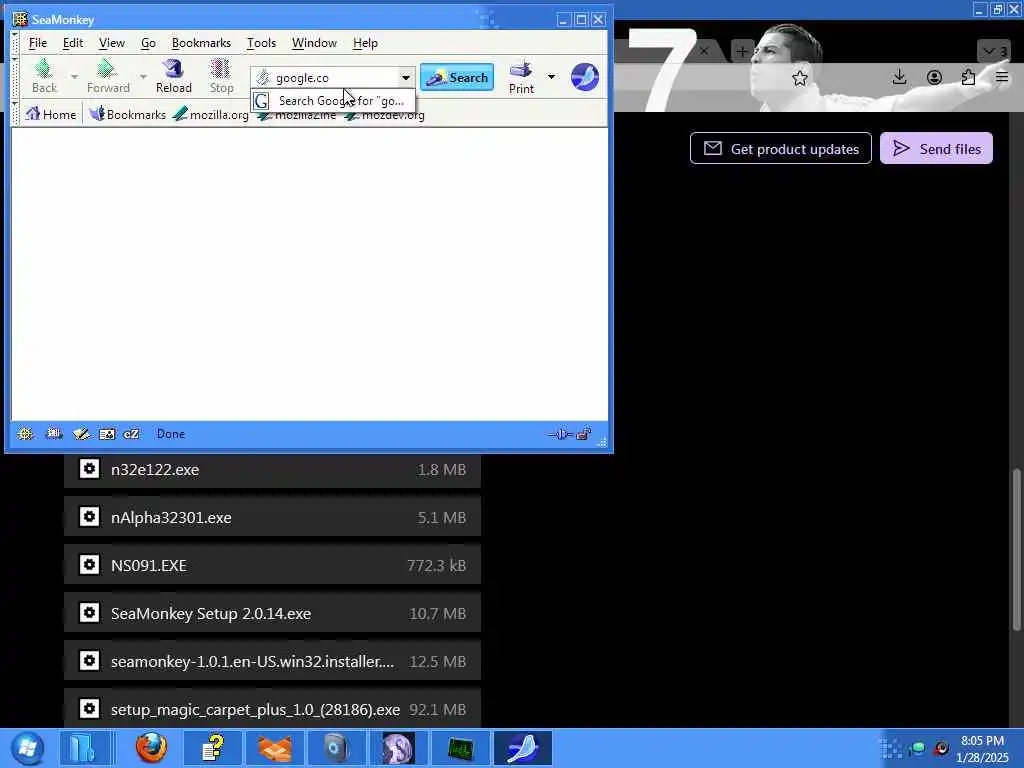Open the Window menu
The image size is (1024, 768).
click(x=314, y=43)
